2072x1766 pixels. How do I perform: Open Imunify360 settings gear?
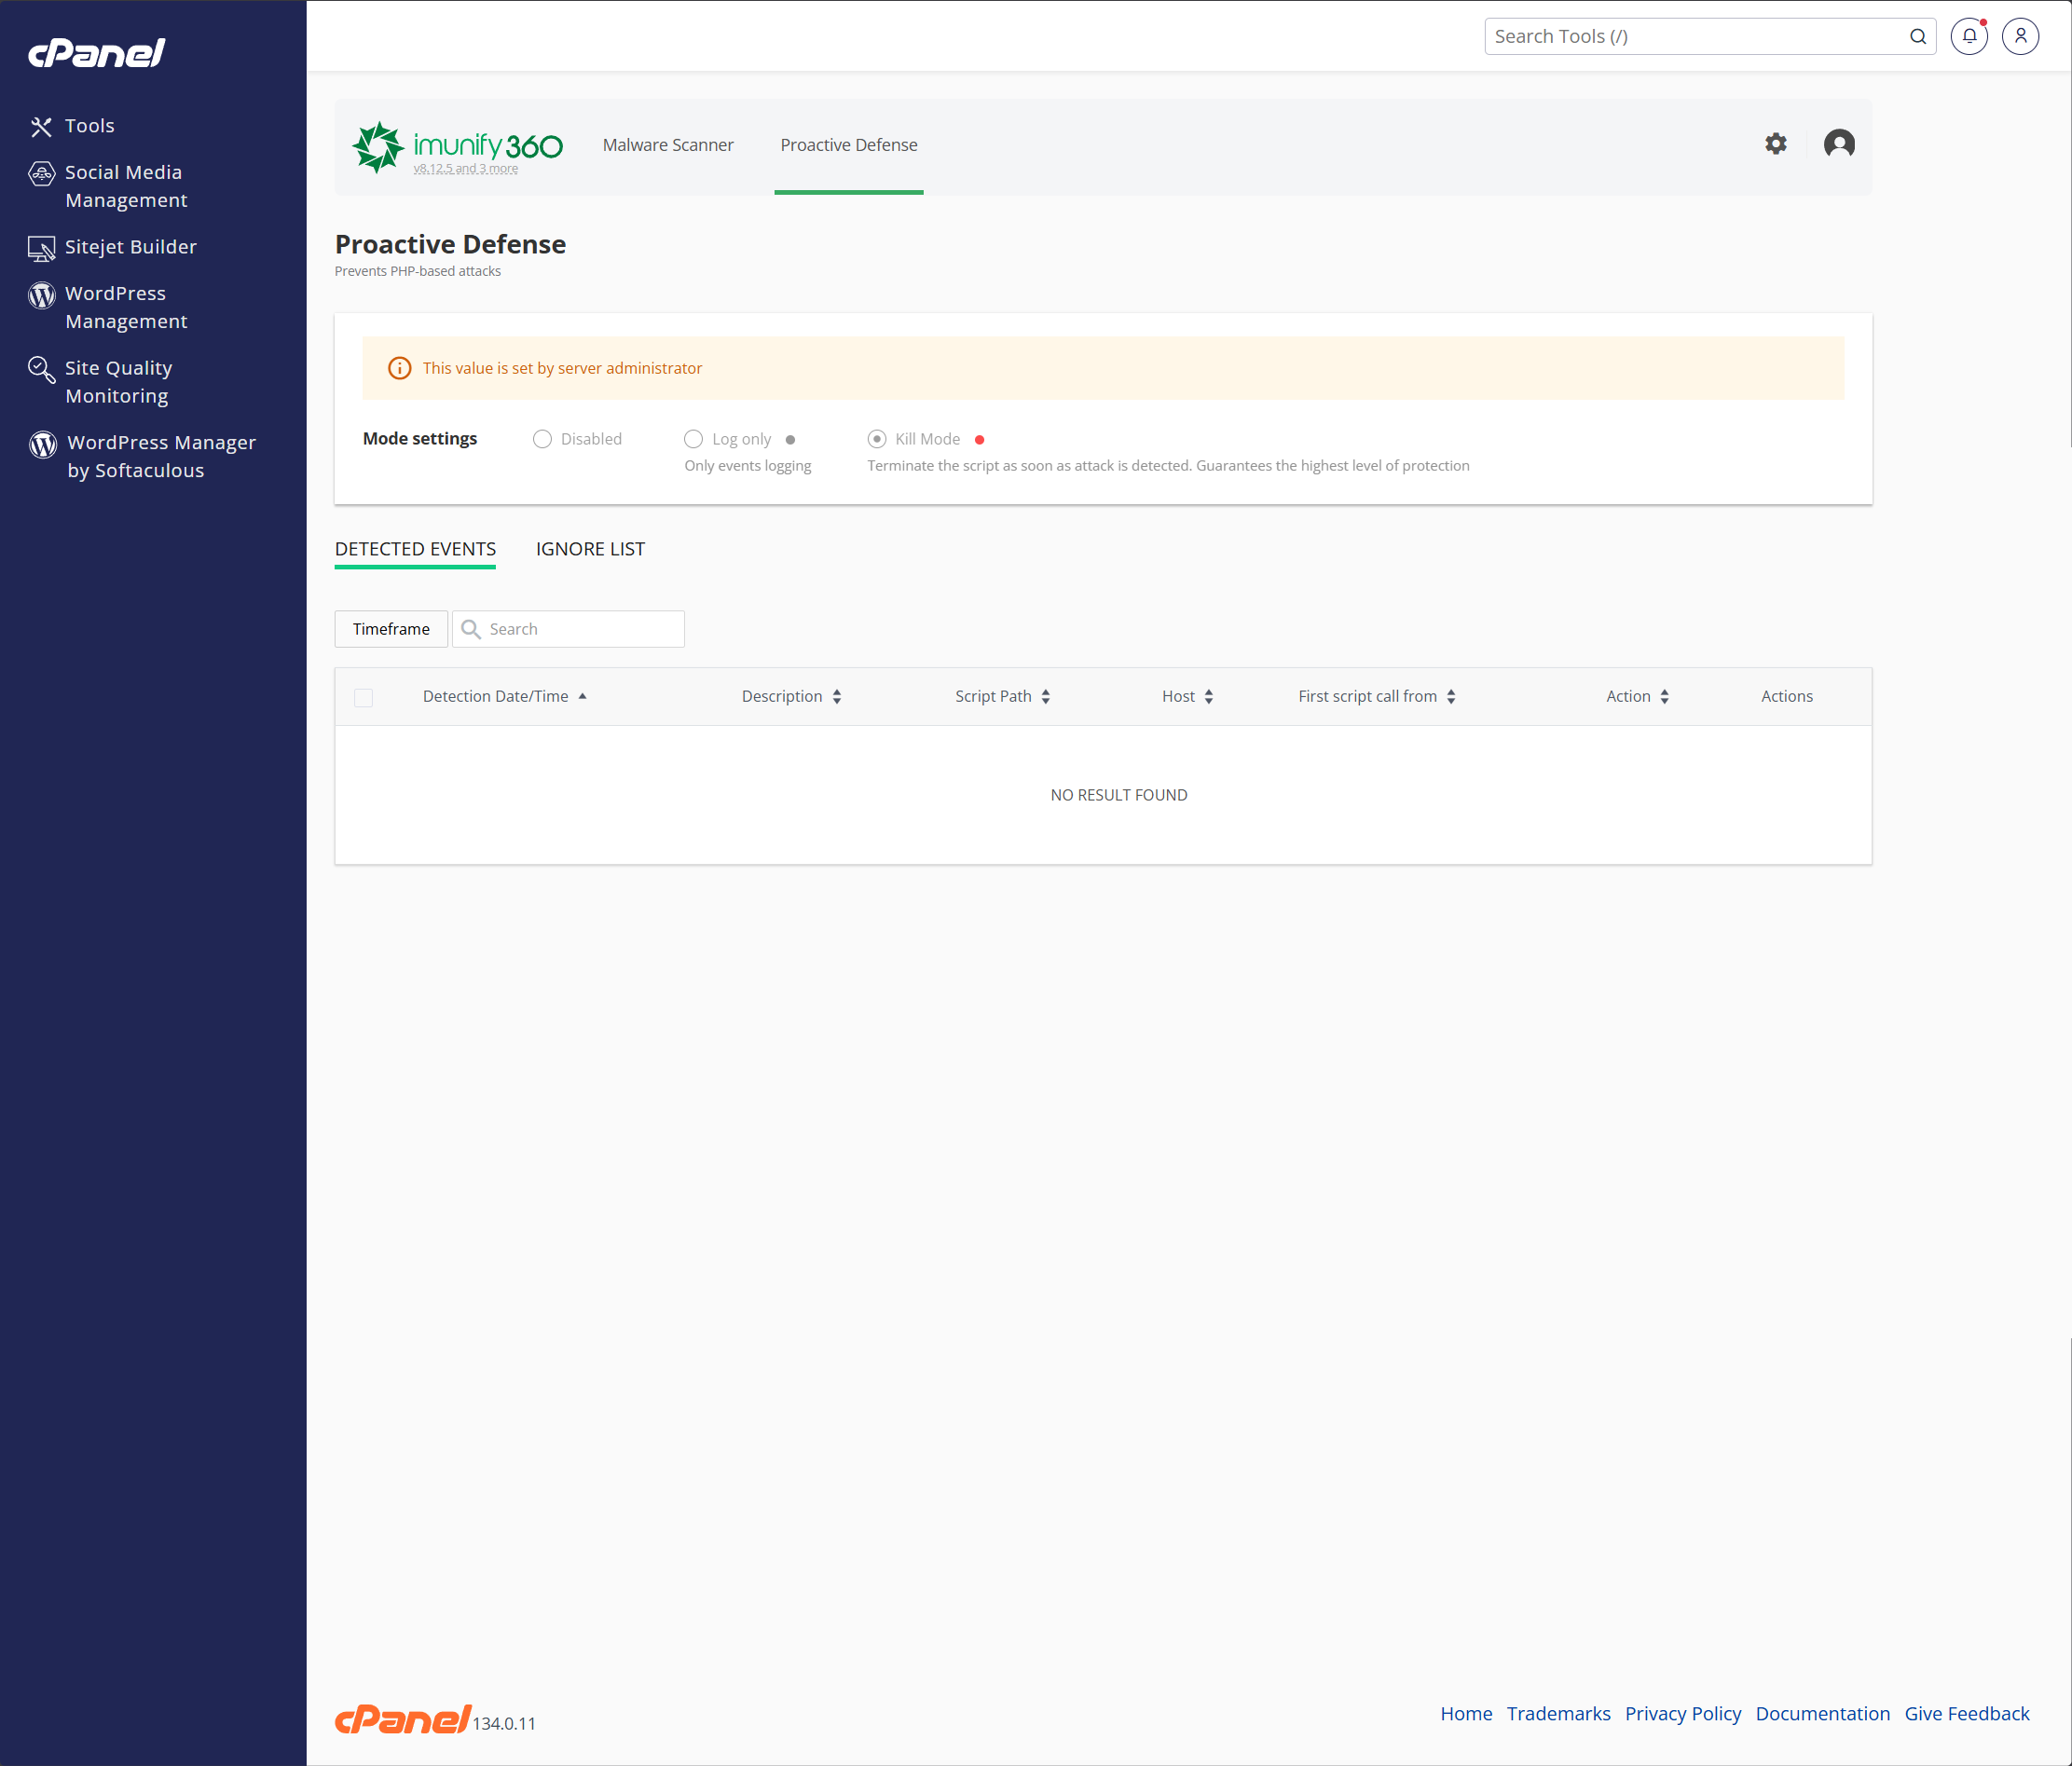click(1775, 144)
